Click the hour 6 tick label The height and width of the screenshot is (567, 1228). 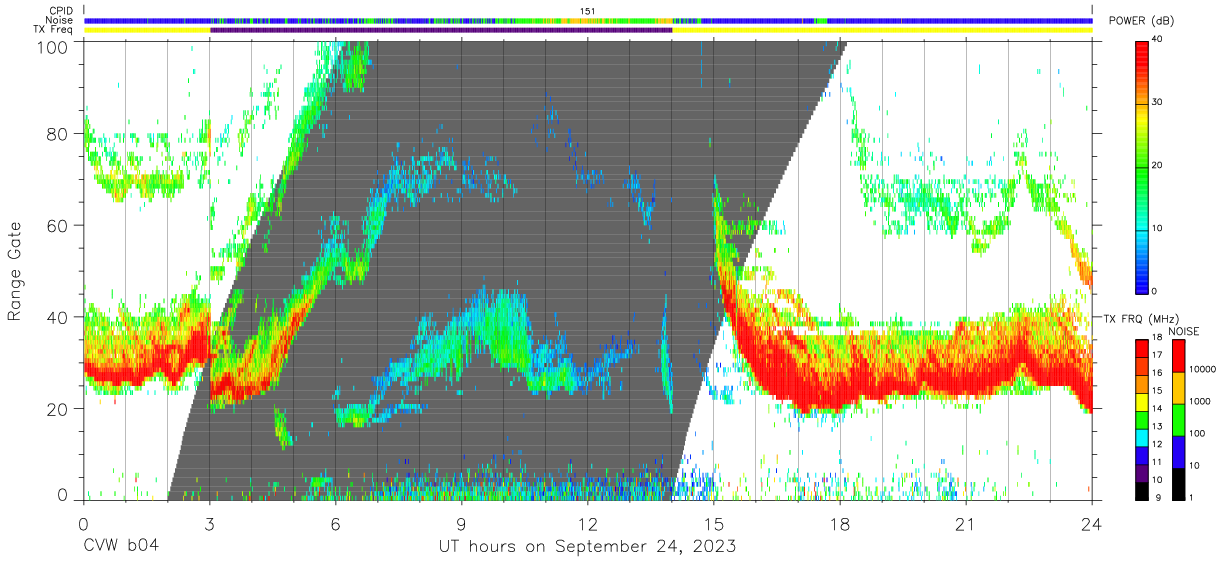click(336, 523)
